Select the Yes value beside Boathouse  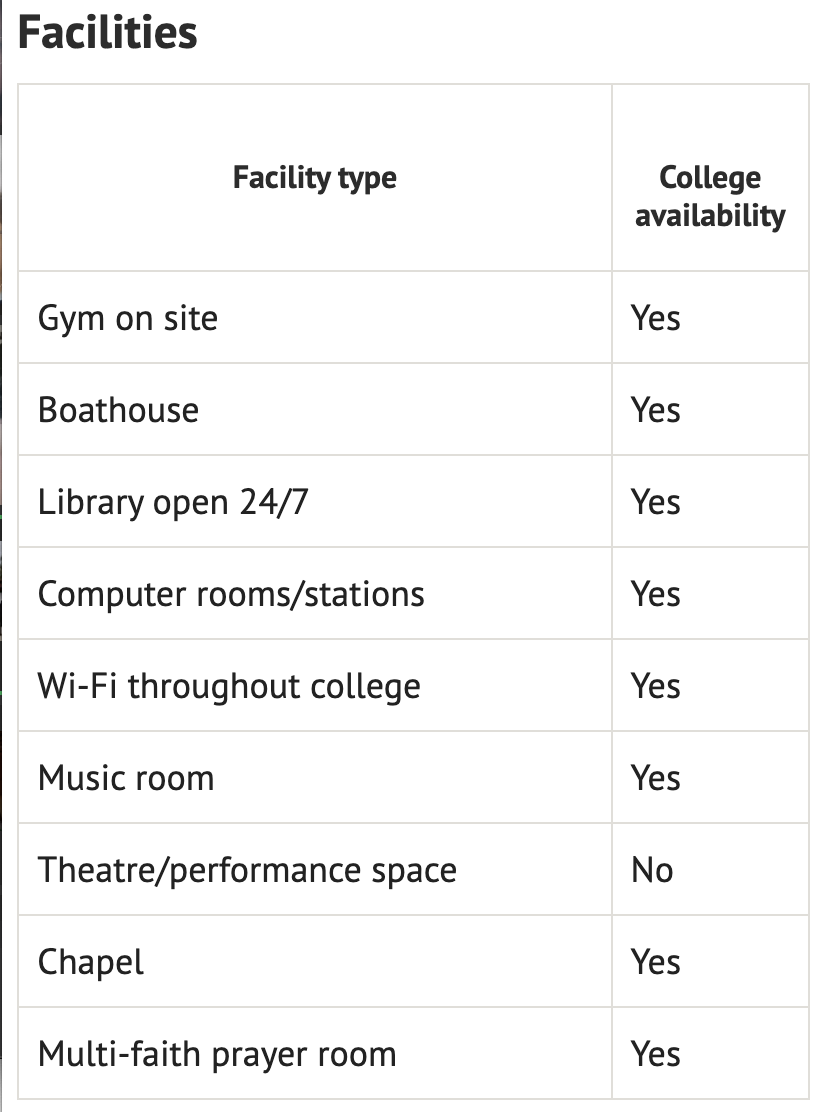coord(656,410)
